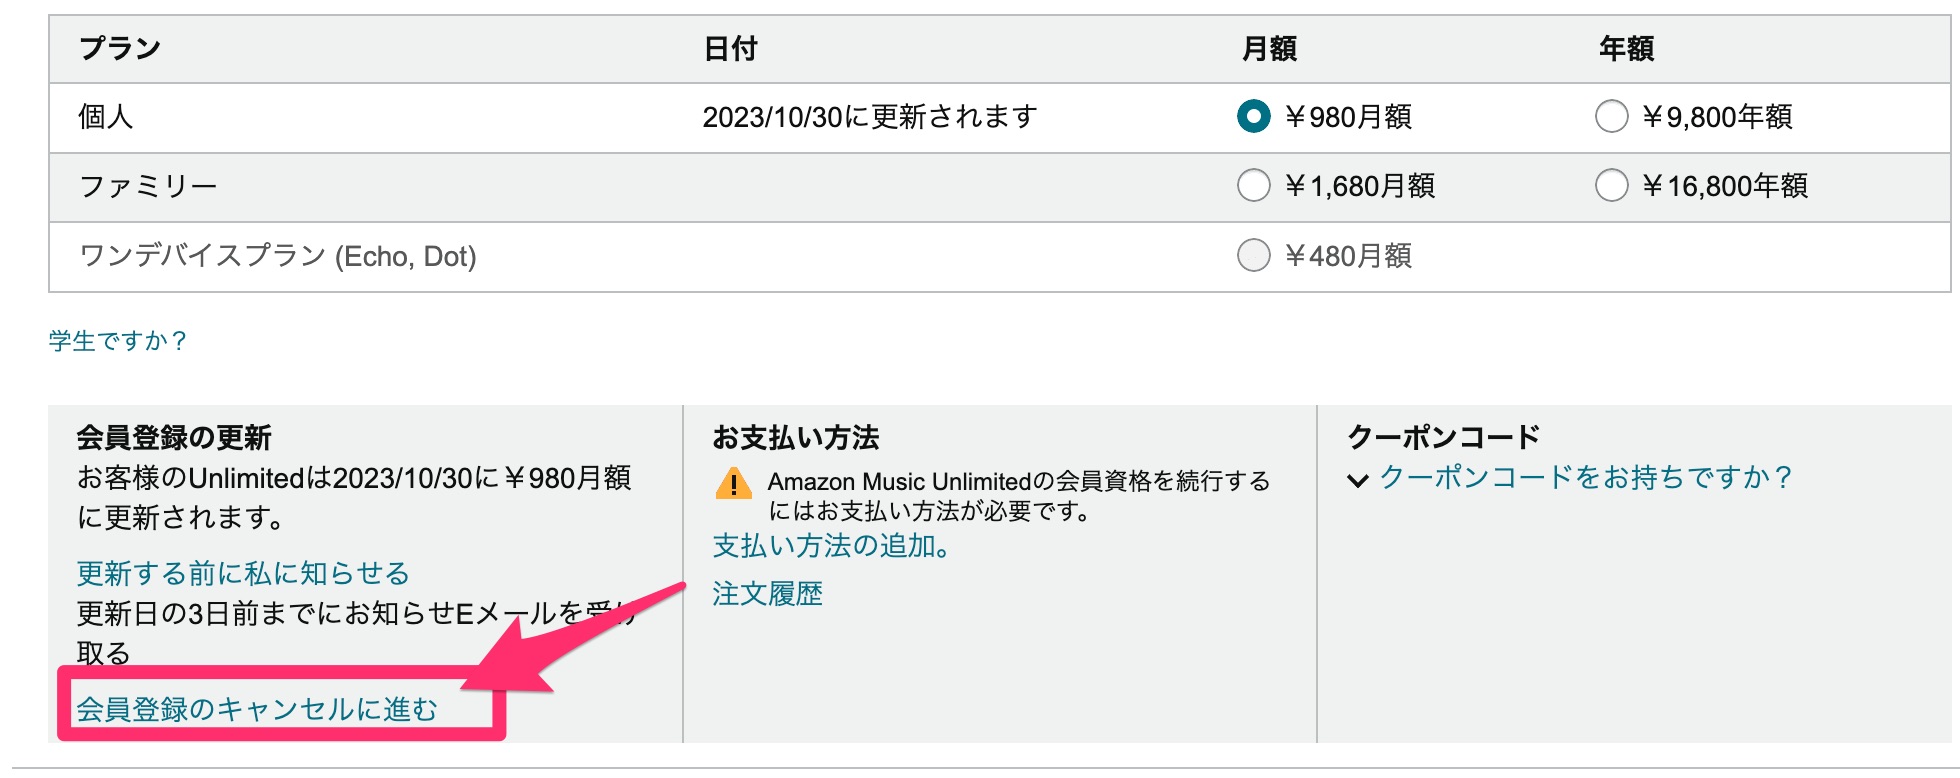This screenshot has width=1960, height=778.
Task: Select the Family ¥1,680 monthly radio button
Action: coord(1253,186)
